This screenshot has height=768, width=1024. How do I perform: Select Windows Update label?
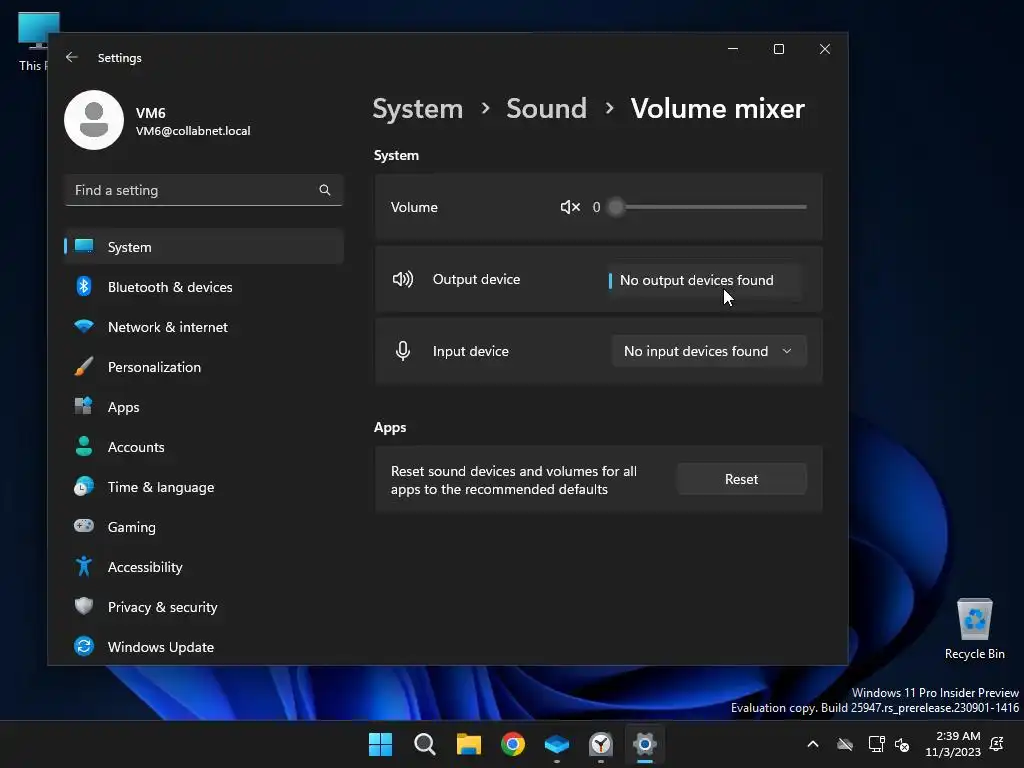[161, 647]
